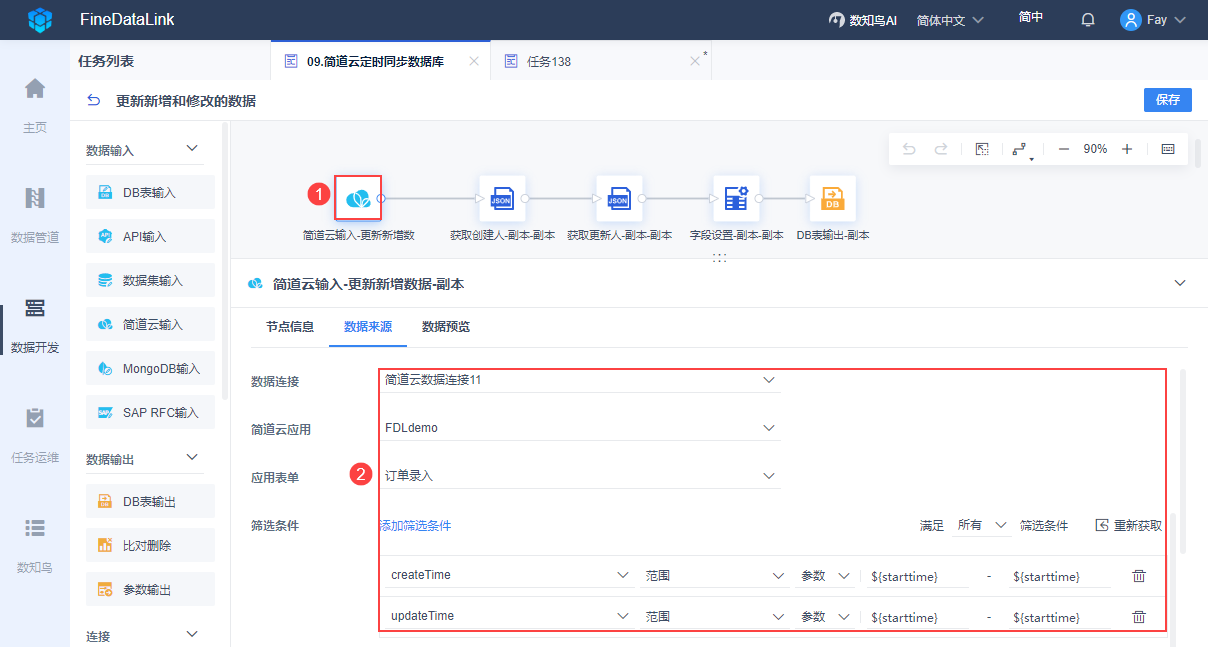Screen dimensions: 1208x647
Task: Click the 重新获取 button
Action: click(1128, 525)
